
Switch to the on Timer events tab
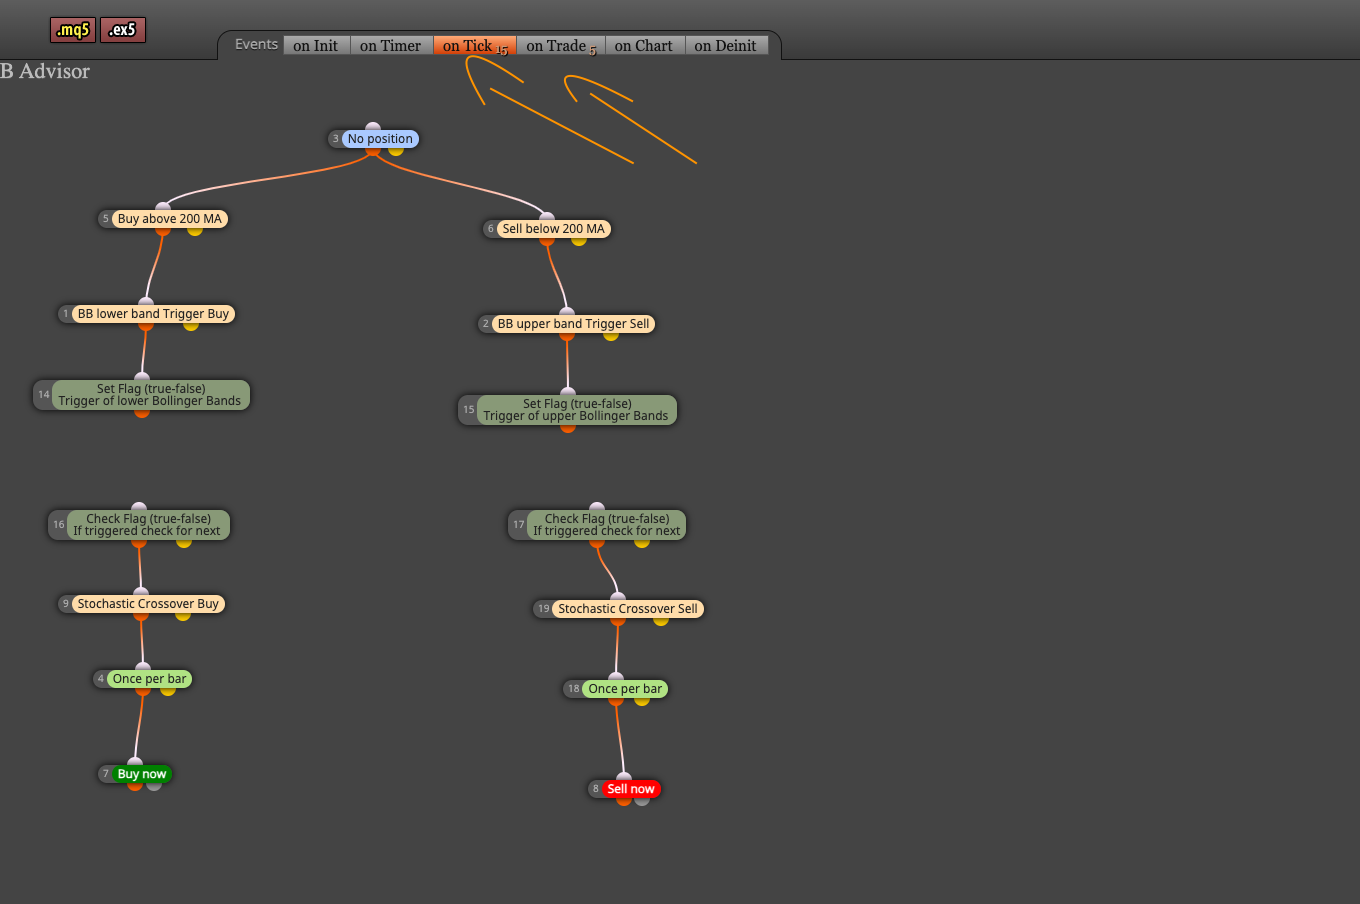pyautogui.click(x=391, y=46)
